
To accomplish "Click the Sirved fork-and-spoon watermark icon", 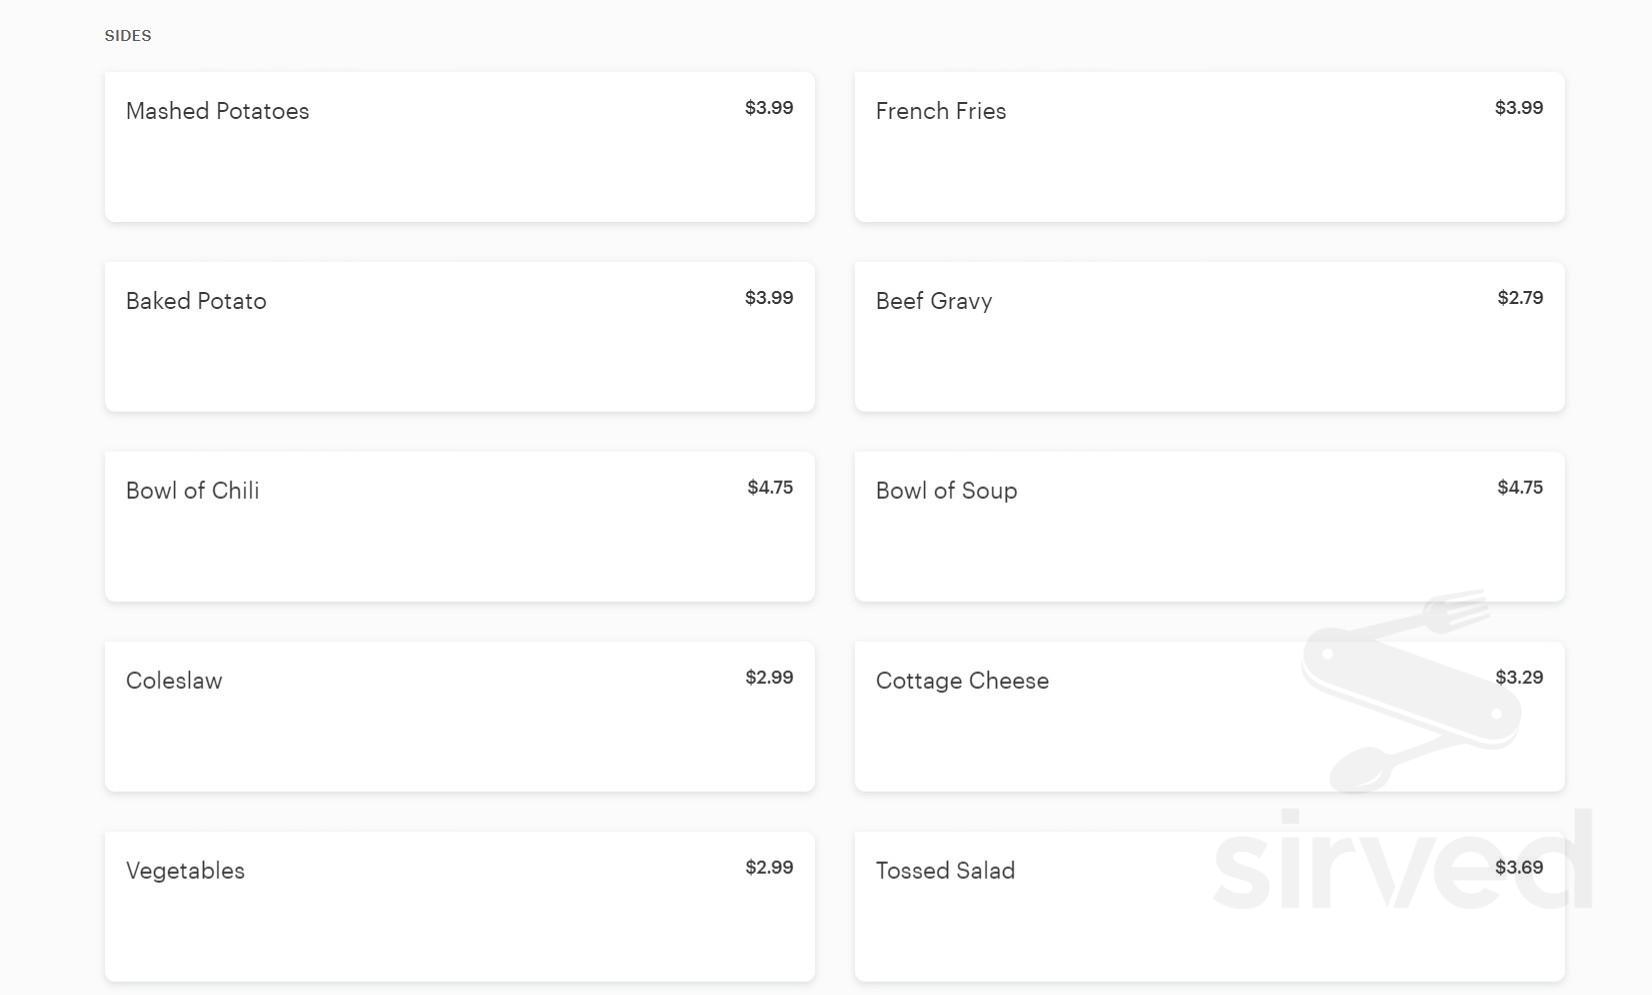I will 1410,690.
